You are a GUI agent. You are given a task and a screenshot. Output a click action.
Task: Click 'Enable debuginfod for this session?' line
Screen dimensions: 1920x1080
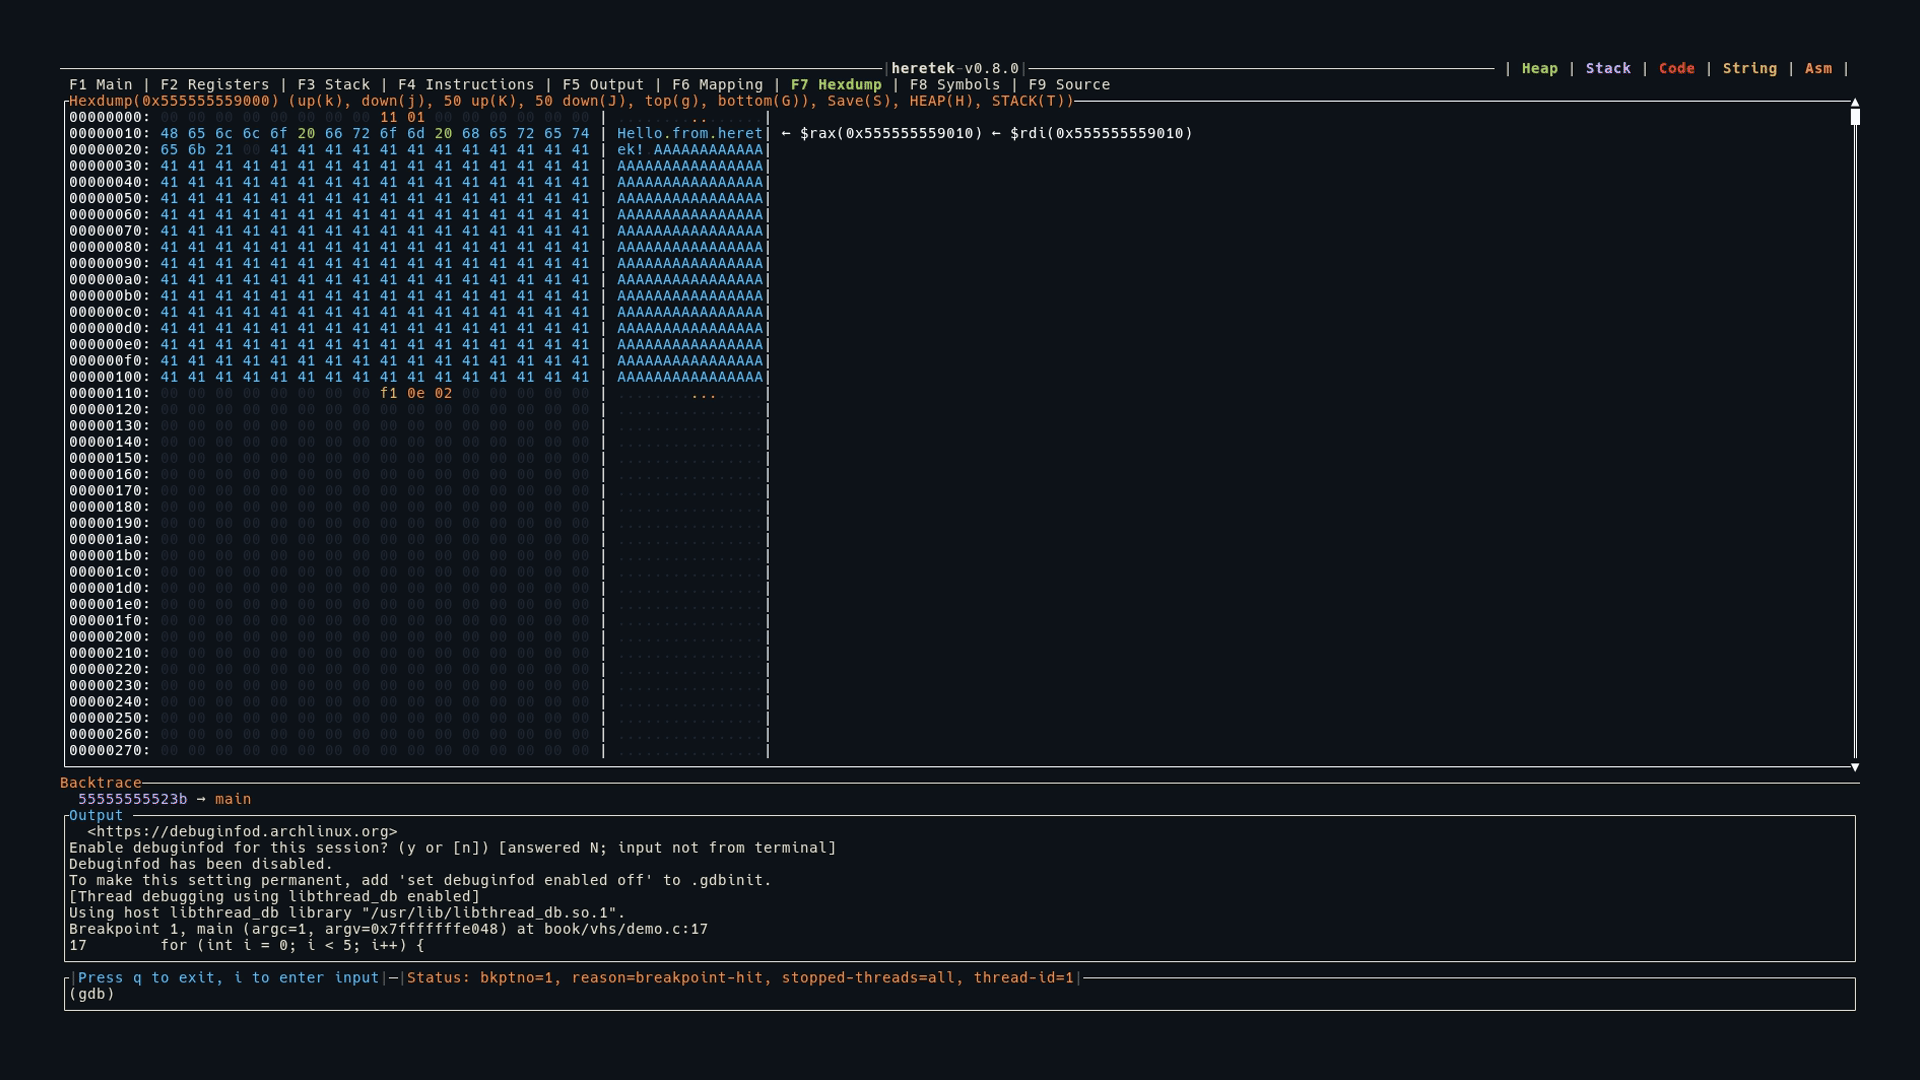click(x=452, y=848)
